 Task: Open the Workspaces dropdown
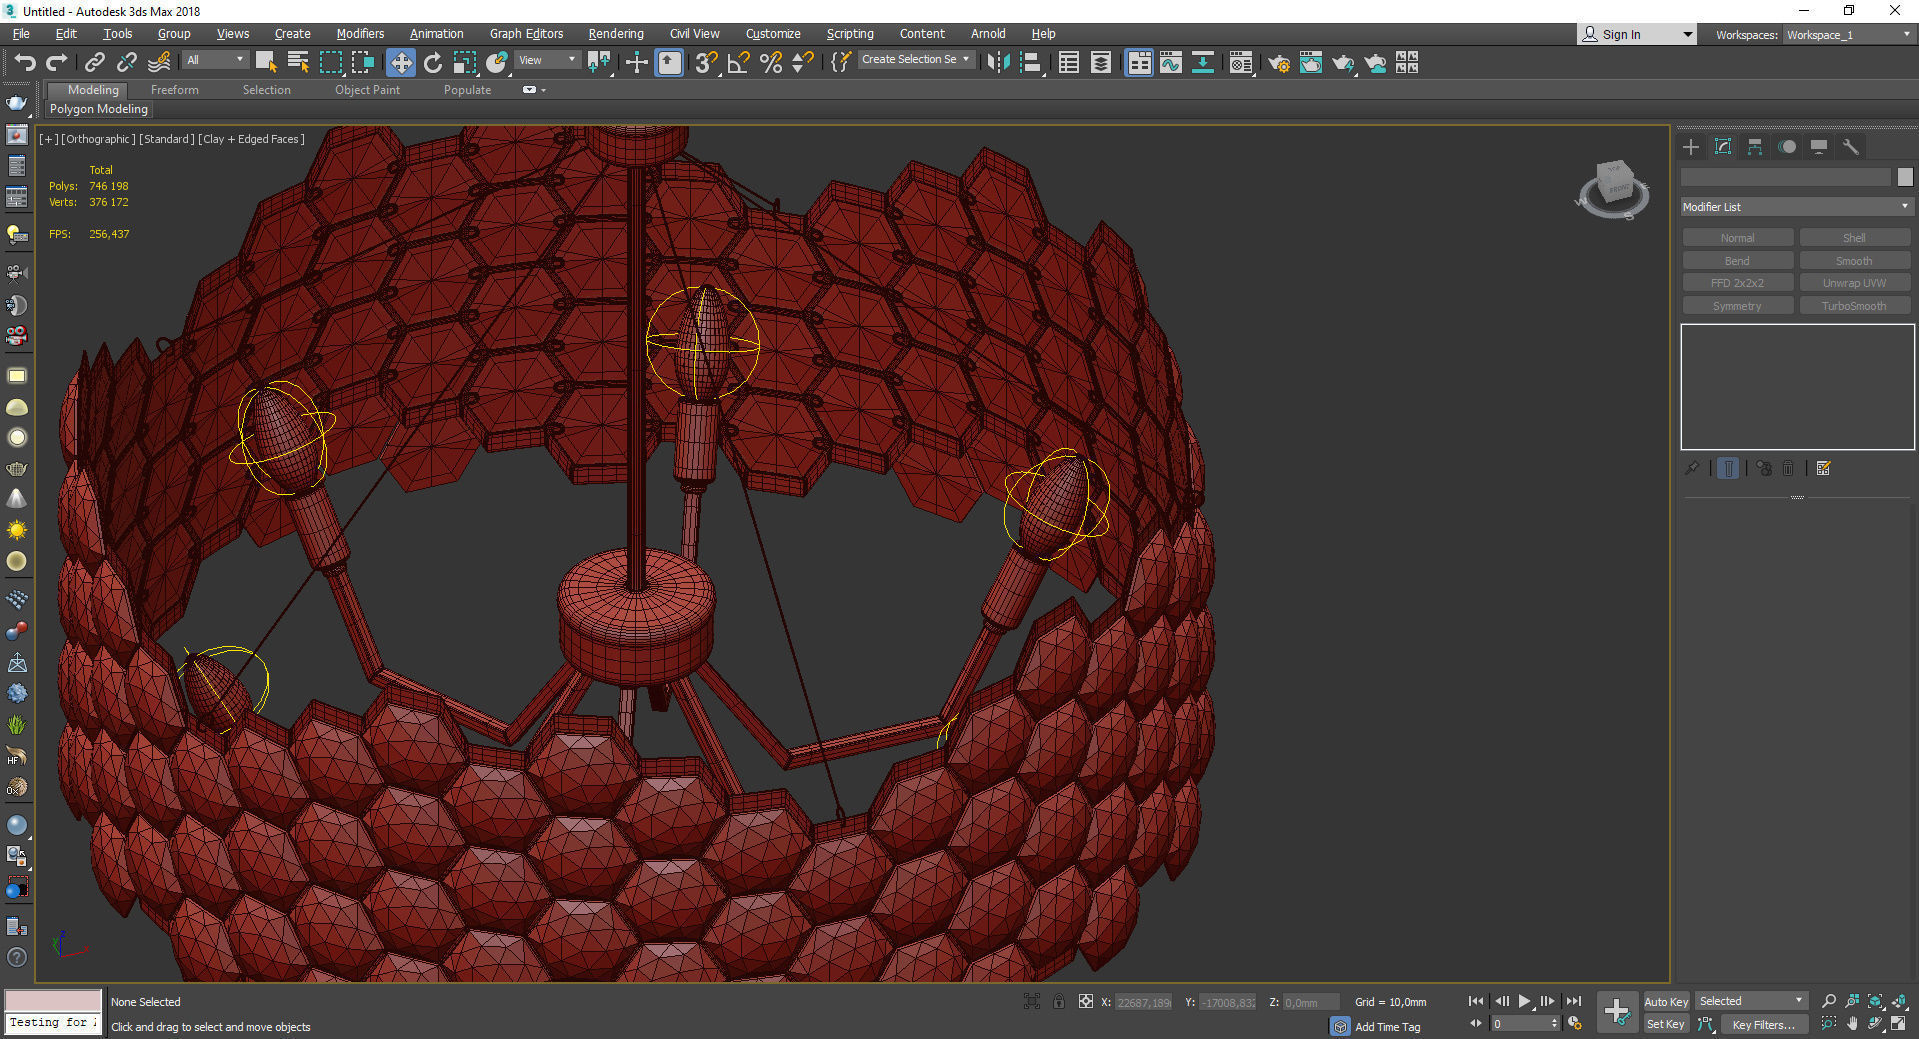point(1848,34)
